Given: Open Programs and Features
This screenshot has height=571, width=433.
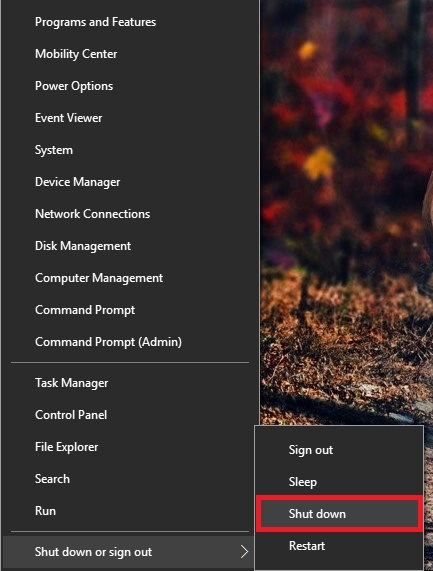Looking at the screenshot, I should tap(129, 22).
